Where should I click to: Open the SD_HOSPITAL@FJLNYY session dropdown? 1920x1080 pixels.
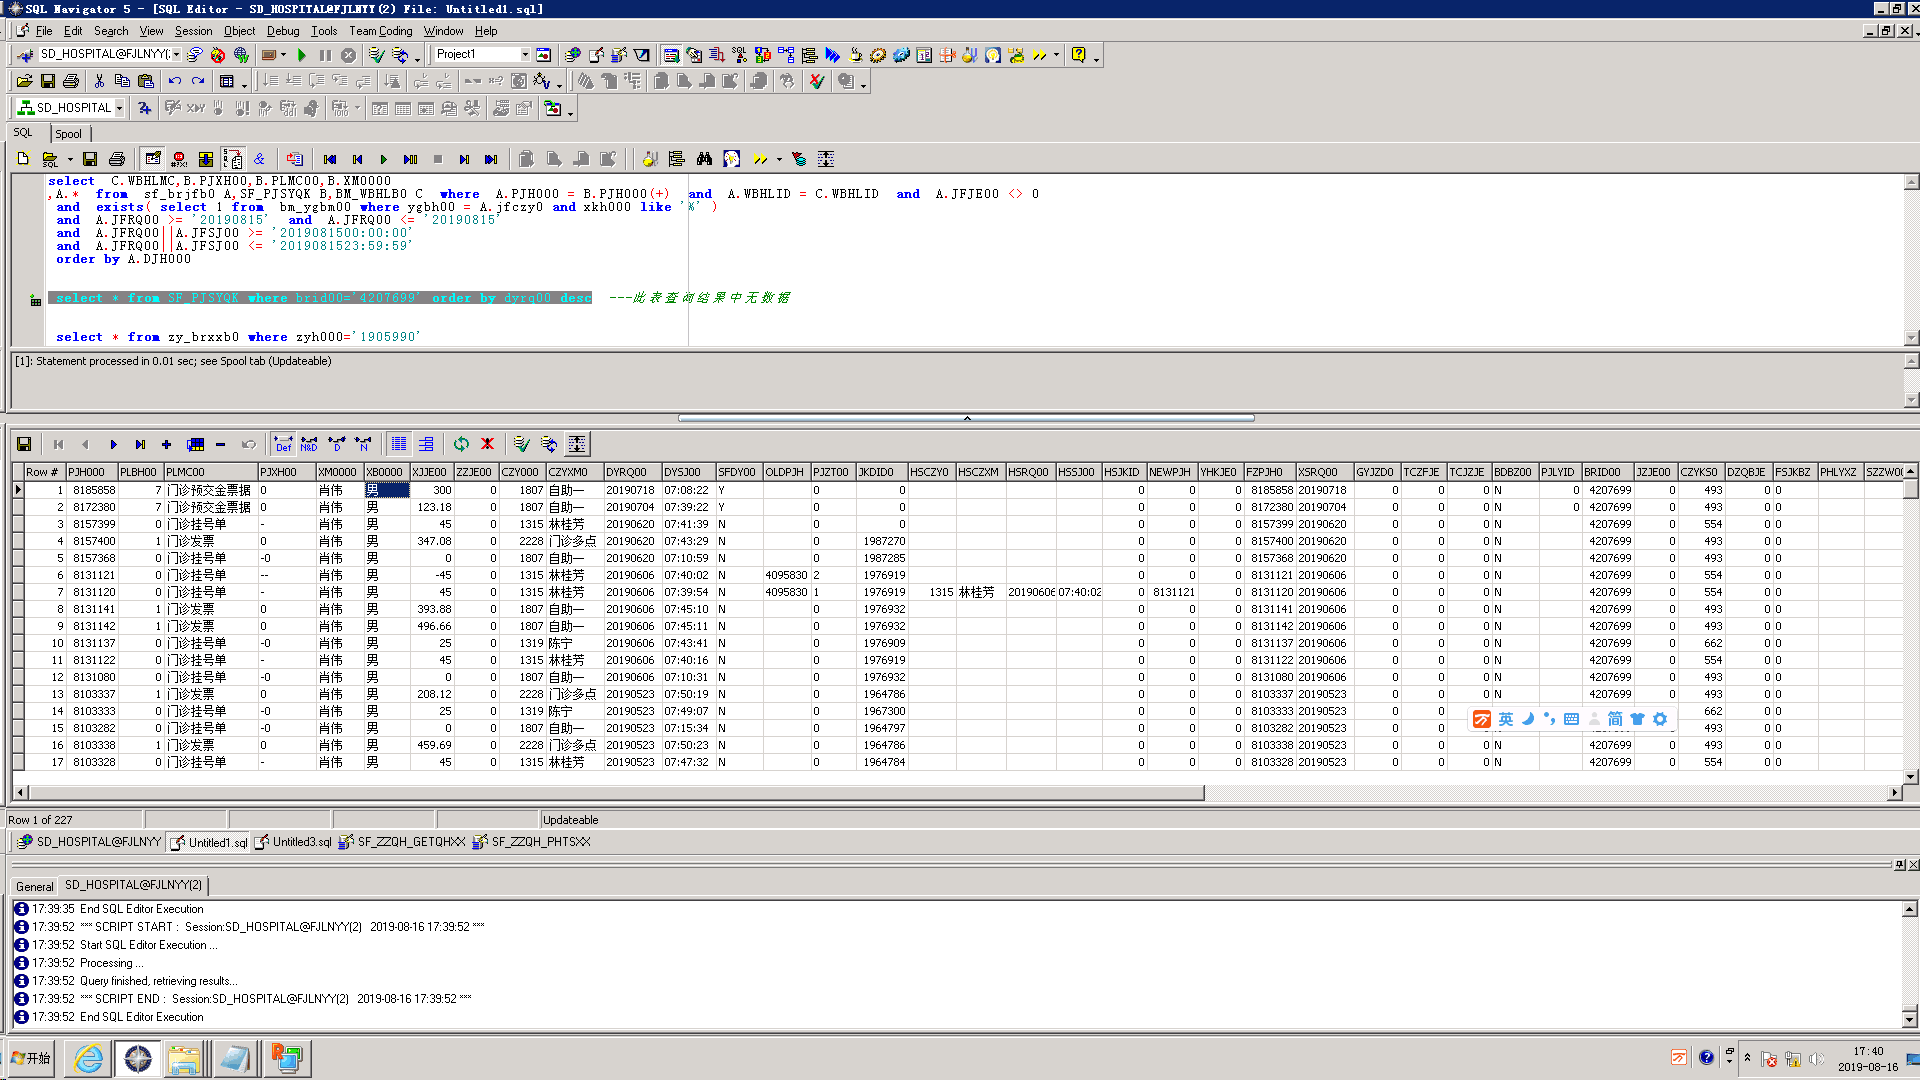pyautogui.click(x=177, y=55)
